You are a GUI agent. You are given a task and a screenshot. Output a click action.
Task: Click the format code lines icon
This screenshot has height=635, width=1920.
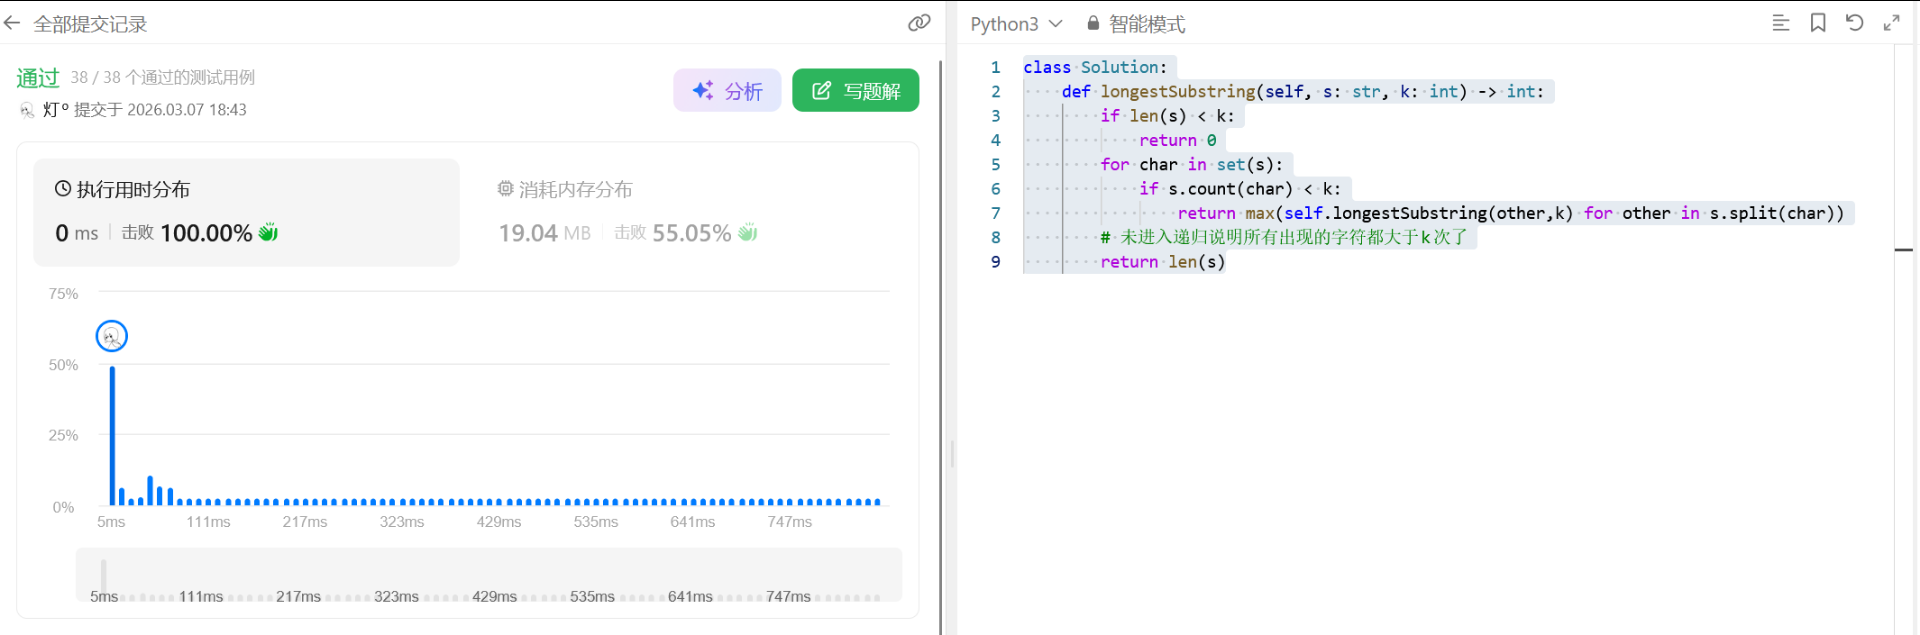pyautogui.click(x=1780, y=23)
